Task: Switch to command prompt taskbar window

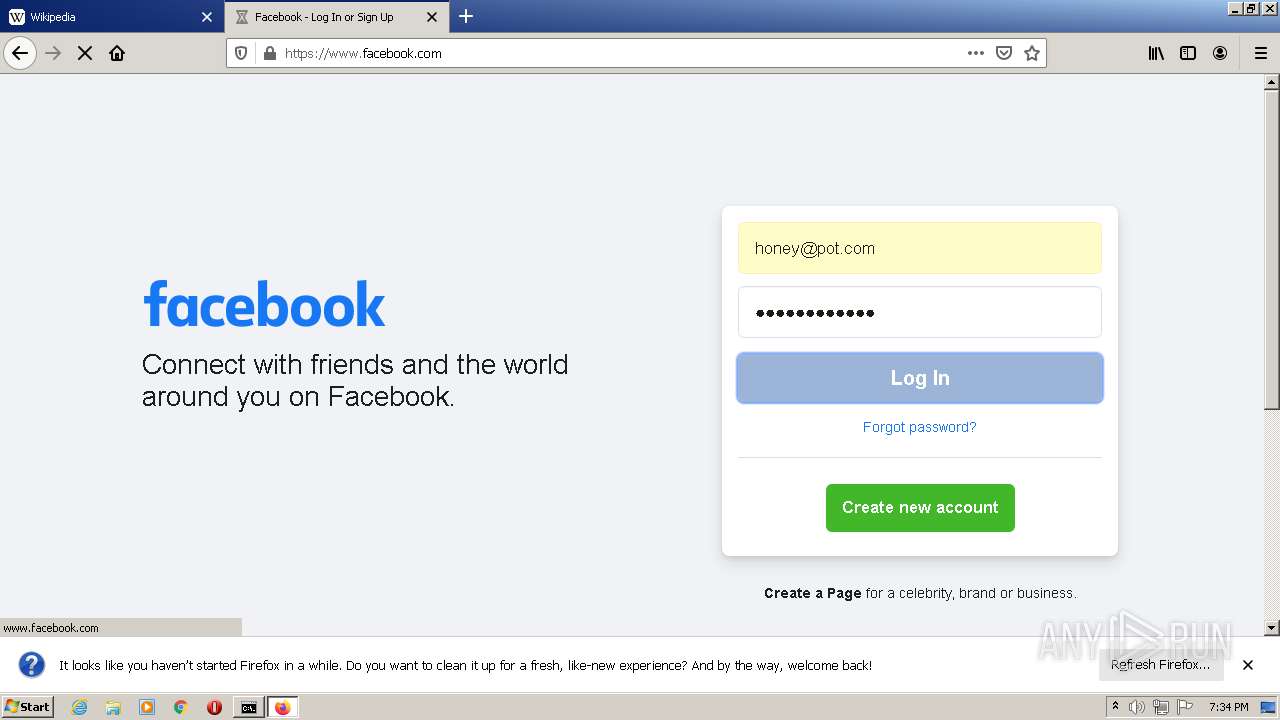Action: click(x=248, y=707)
